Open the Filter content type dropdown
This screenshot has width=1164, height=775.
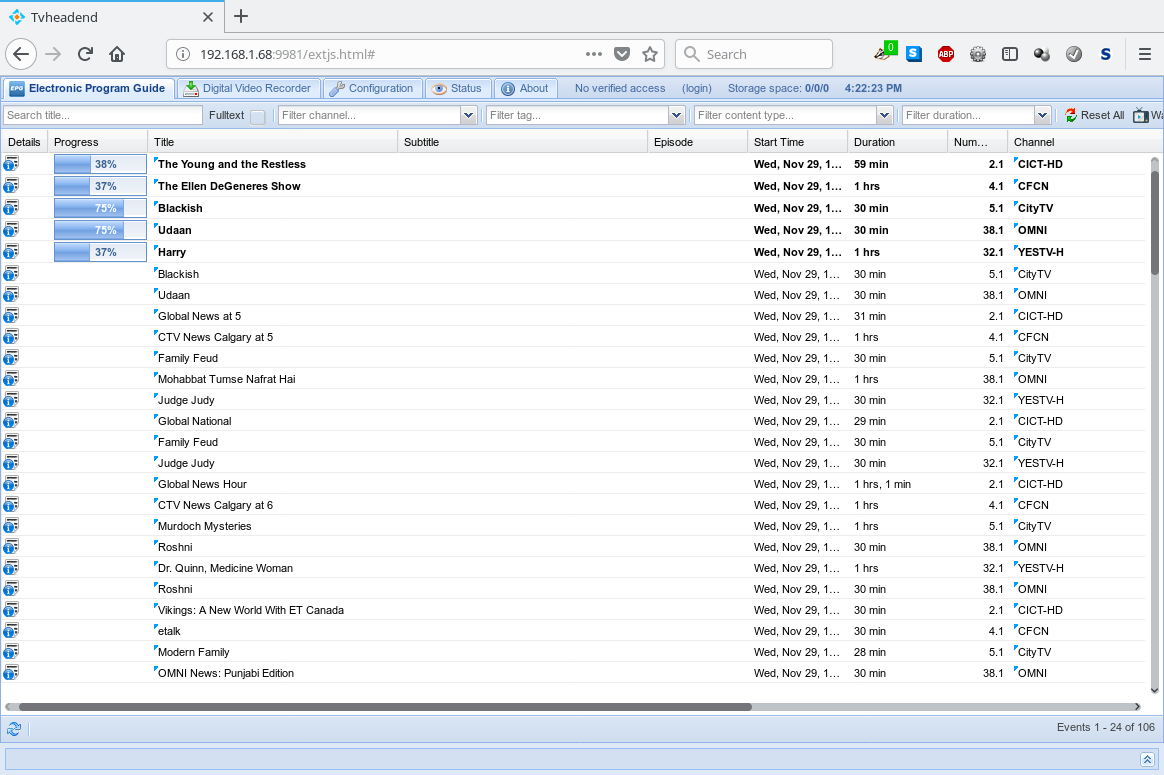(884, 116)
